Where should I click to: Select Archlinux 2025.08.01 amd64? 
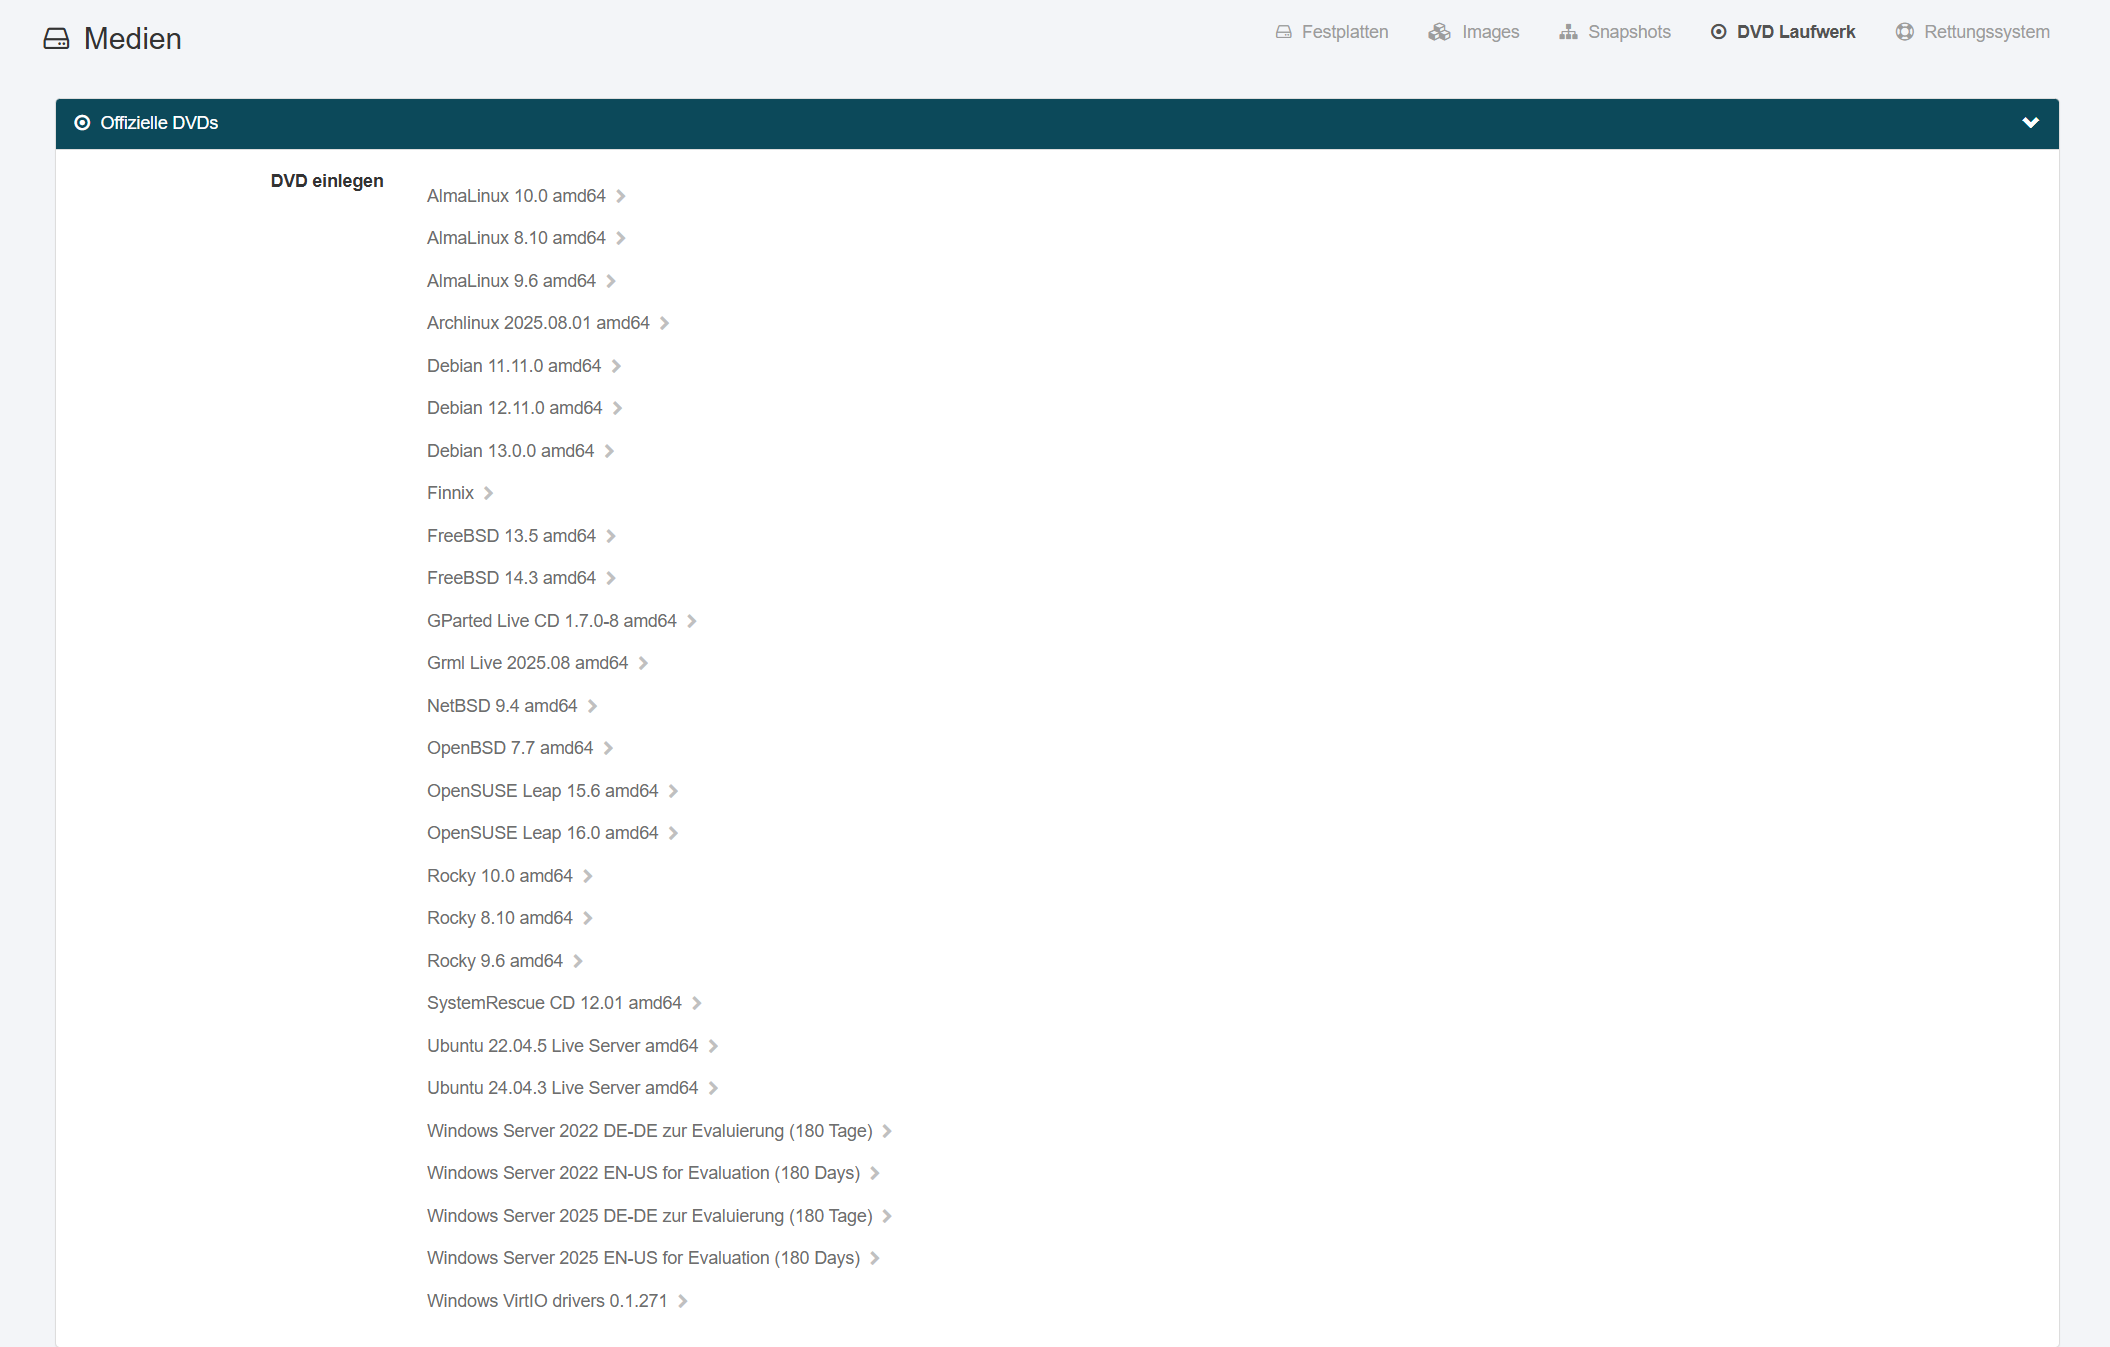tap(548, 323)
